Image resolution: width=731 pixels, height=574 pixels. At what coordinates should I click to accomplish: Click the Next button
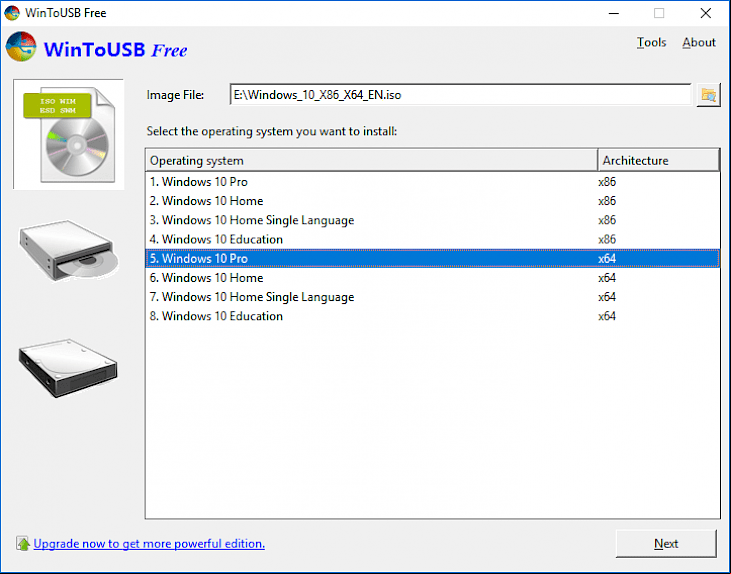666,544
